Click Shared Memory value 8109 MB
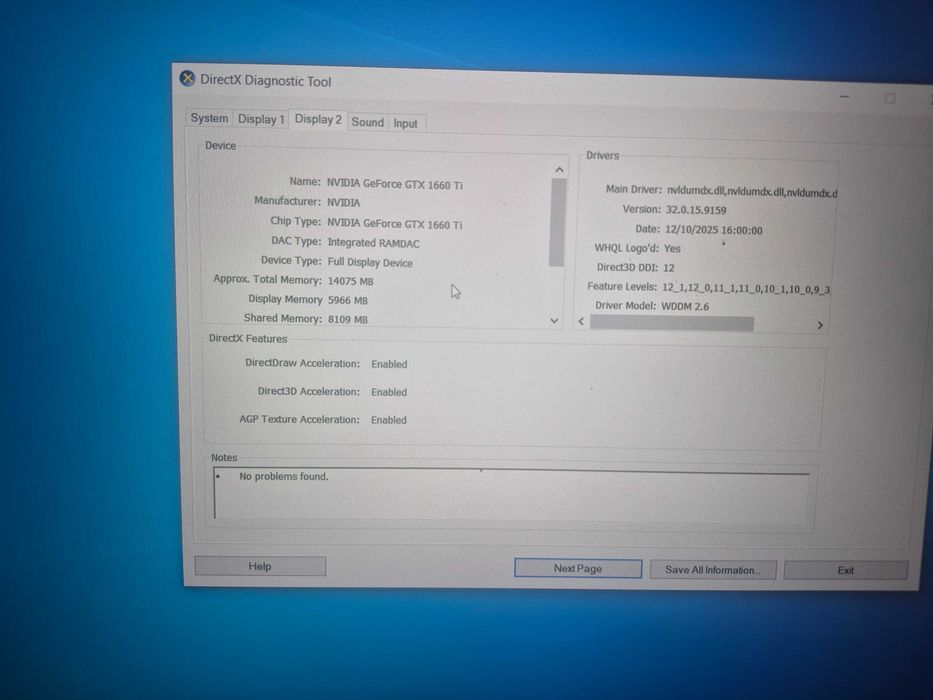 pos(347,320)
